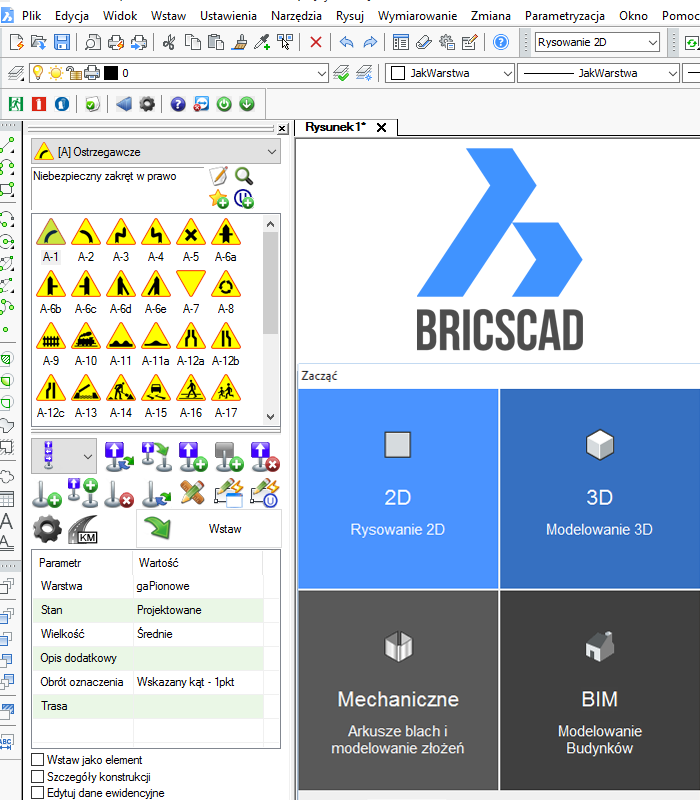Select the A-14 roadworks sign
Screen dimensions: 700x800
point(121,388)
